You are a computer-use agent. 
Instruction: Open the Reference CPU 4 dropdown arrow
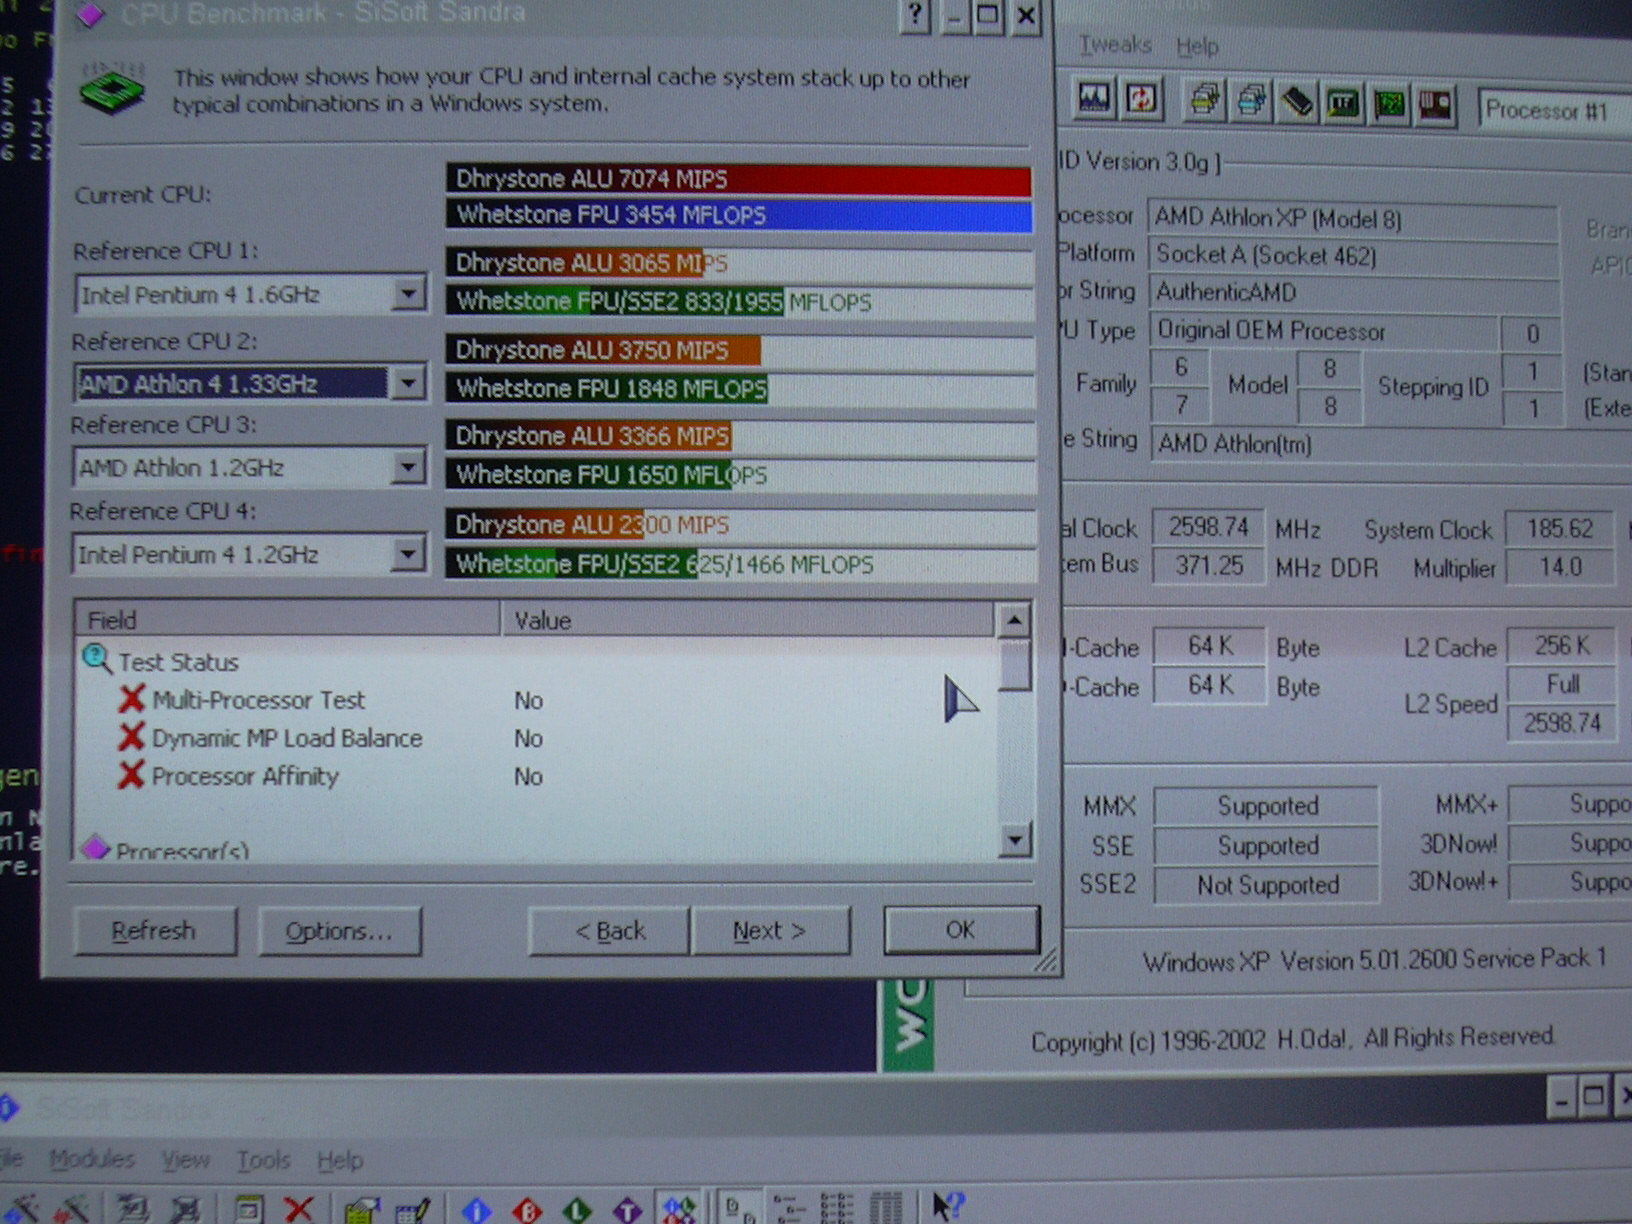[x=408, y=554]
